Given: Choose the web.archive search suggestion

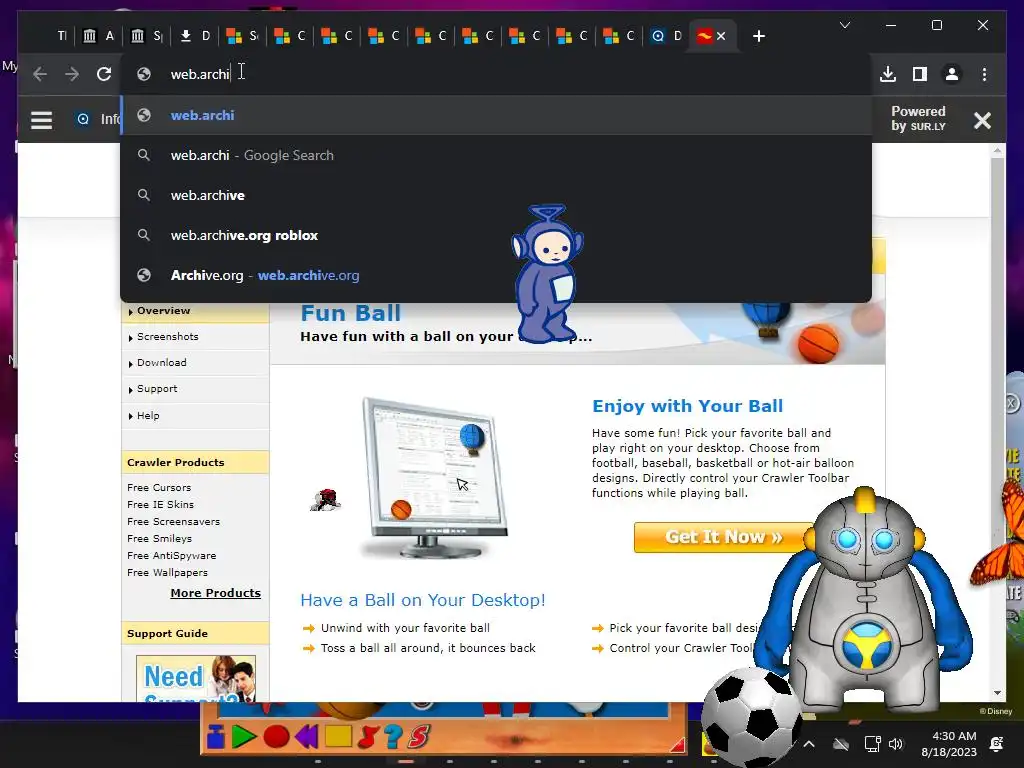Looking at the screenshot, I should pyautogui.click(x=496, y=195).
